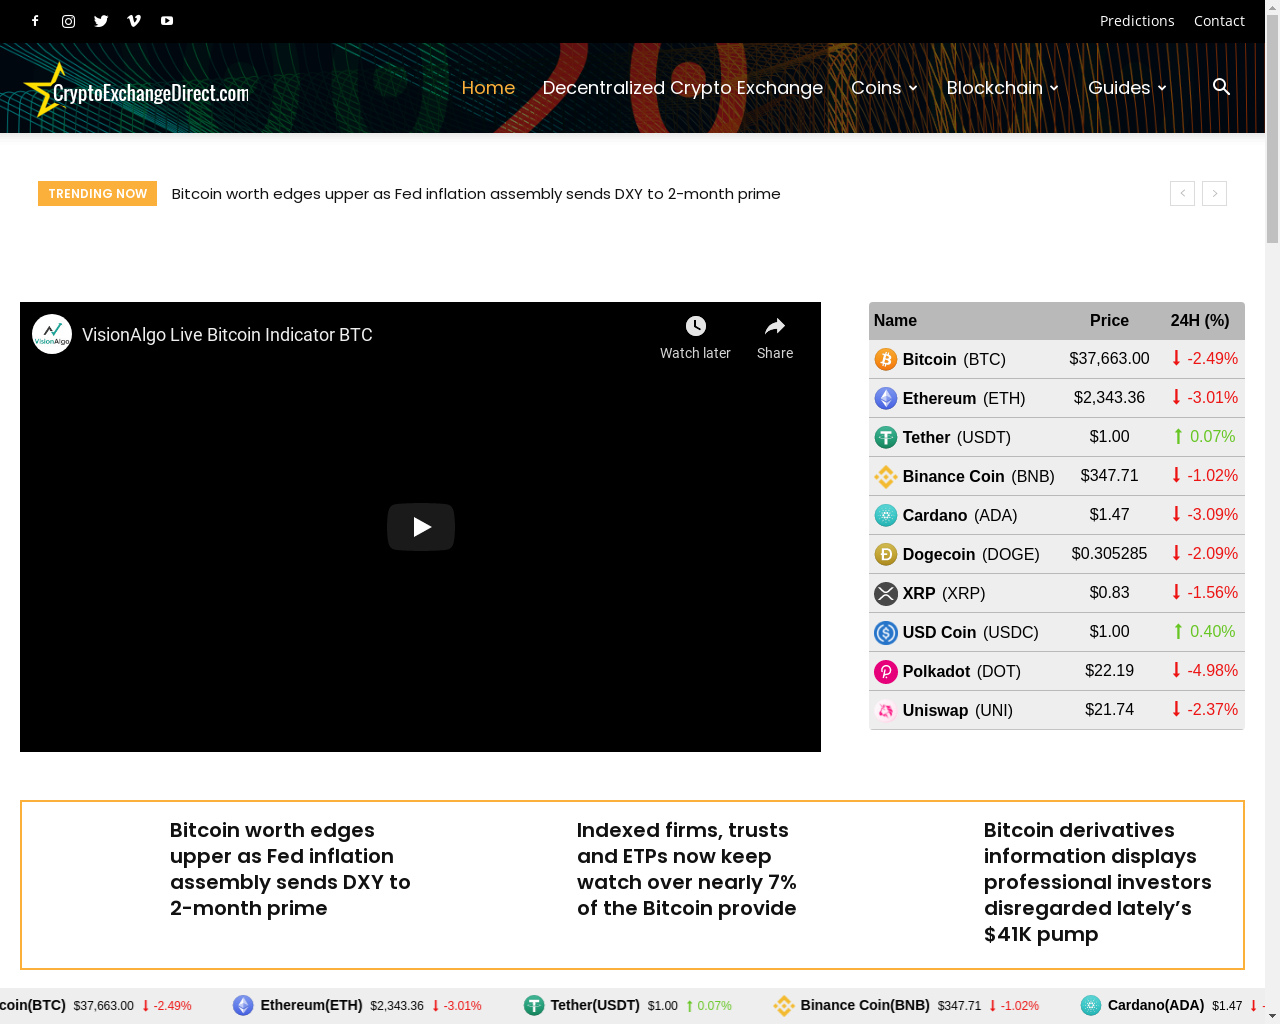Image resolution: width=1280 pixels, height=1024 pixels.
Task: Open 'Indexed firms, trusts and ETPs' article
Action: click(687, 869)
